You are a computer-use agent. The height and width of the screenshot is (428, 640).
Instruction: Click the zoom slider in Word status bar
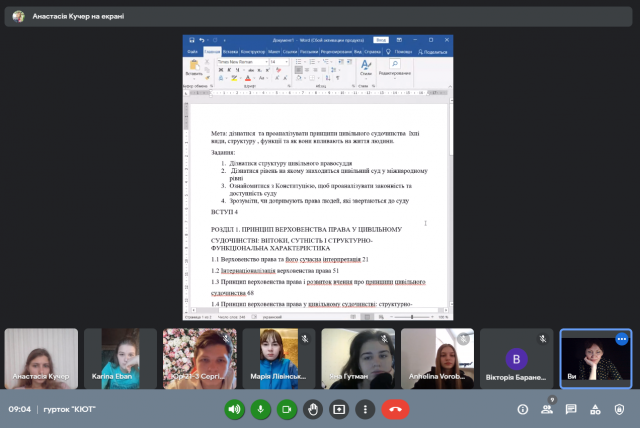(x=411, y=317)
